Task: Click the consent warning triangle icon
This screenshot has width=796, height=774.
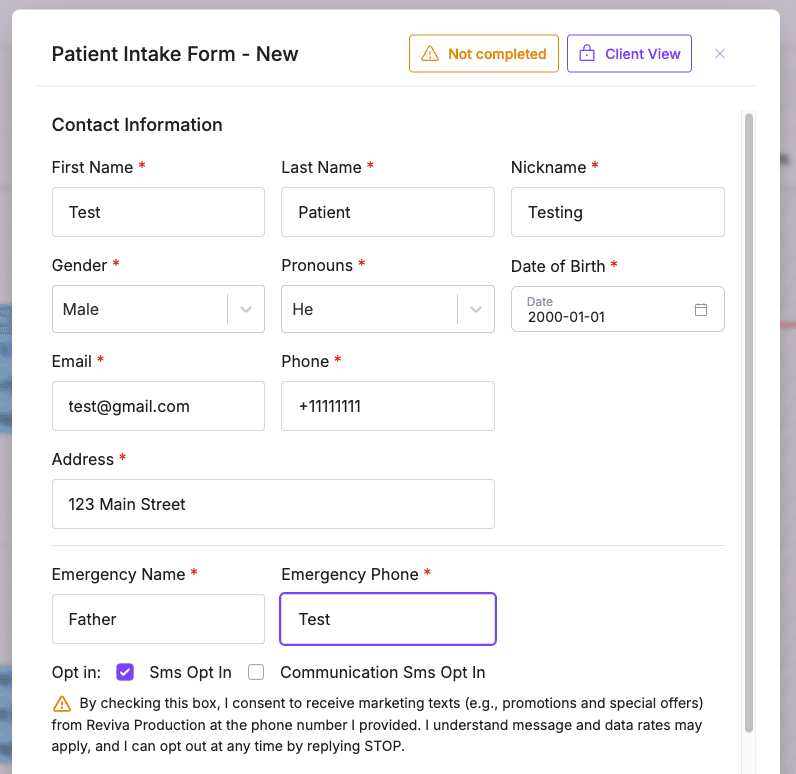Action: click(62, 703)
